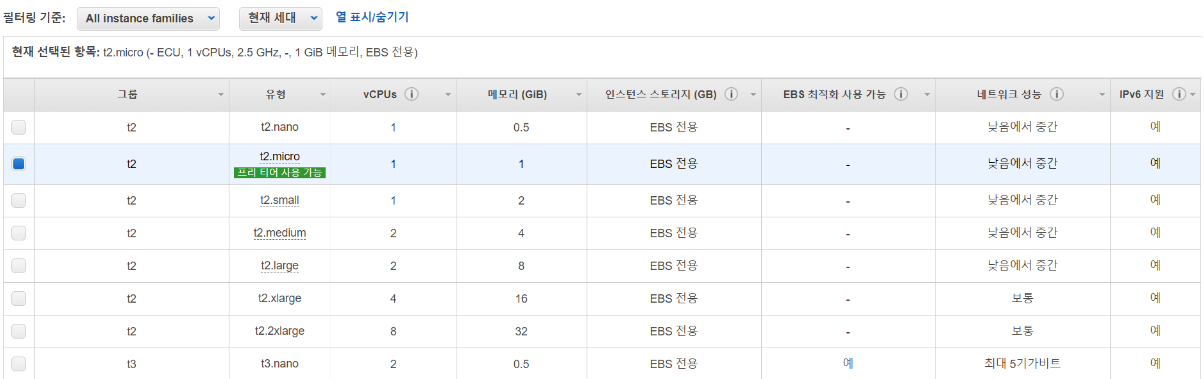Check the t2.xlarge row checkbox

pyautogui.click(x=19, y=298)
